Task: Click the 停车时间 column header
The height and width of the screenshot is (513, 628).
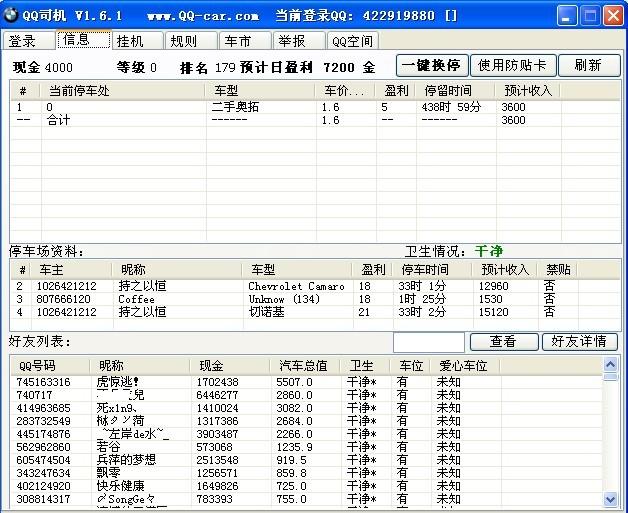Action: pos(433,270)
